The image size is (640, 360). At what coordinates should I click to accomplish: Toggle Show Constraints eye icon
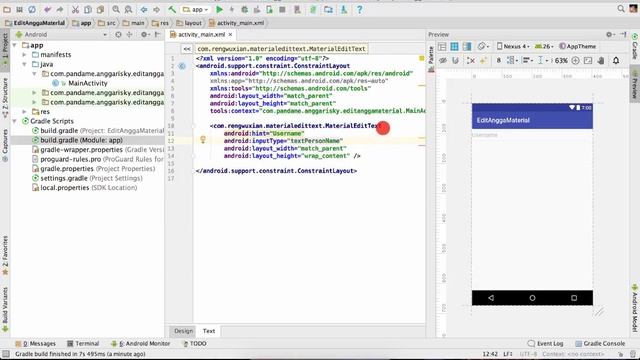pyautogui.click(x=443, y=60)
